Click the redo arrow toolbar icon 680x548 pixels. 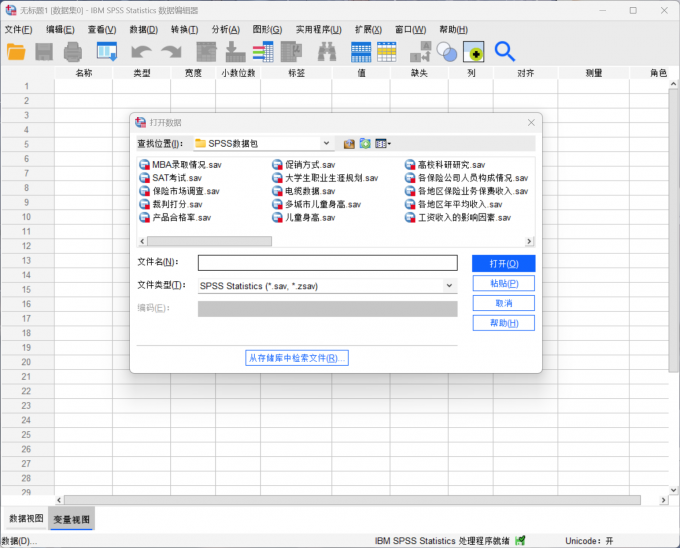click(171, 52)
